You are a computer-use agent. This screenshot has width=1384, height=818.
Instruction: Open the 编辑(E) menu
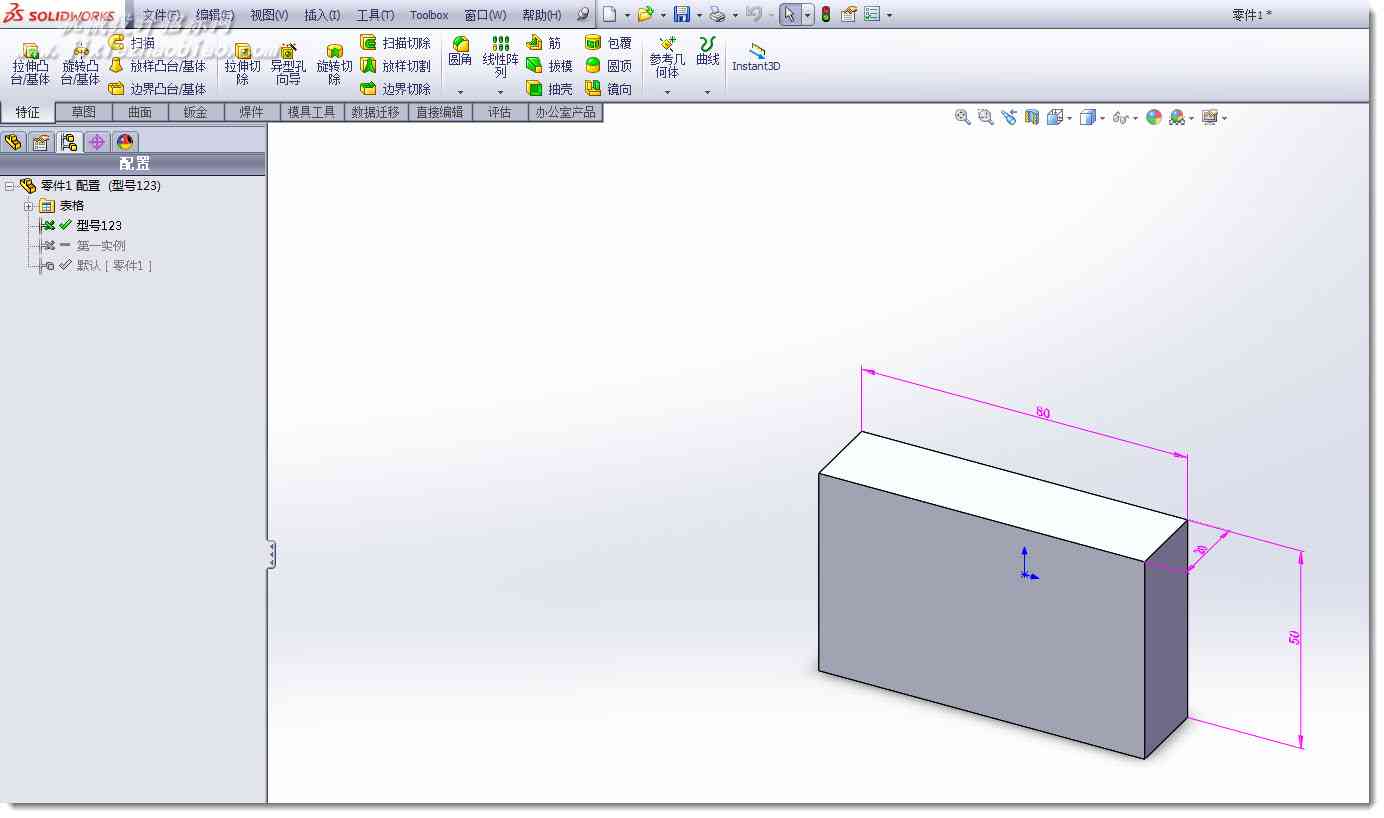(x=215, y=15)
